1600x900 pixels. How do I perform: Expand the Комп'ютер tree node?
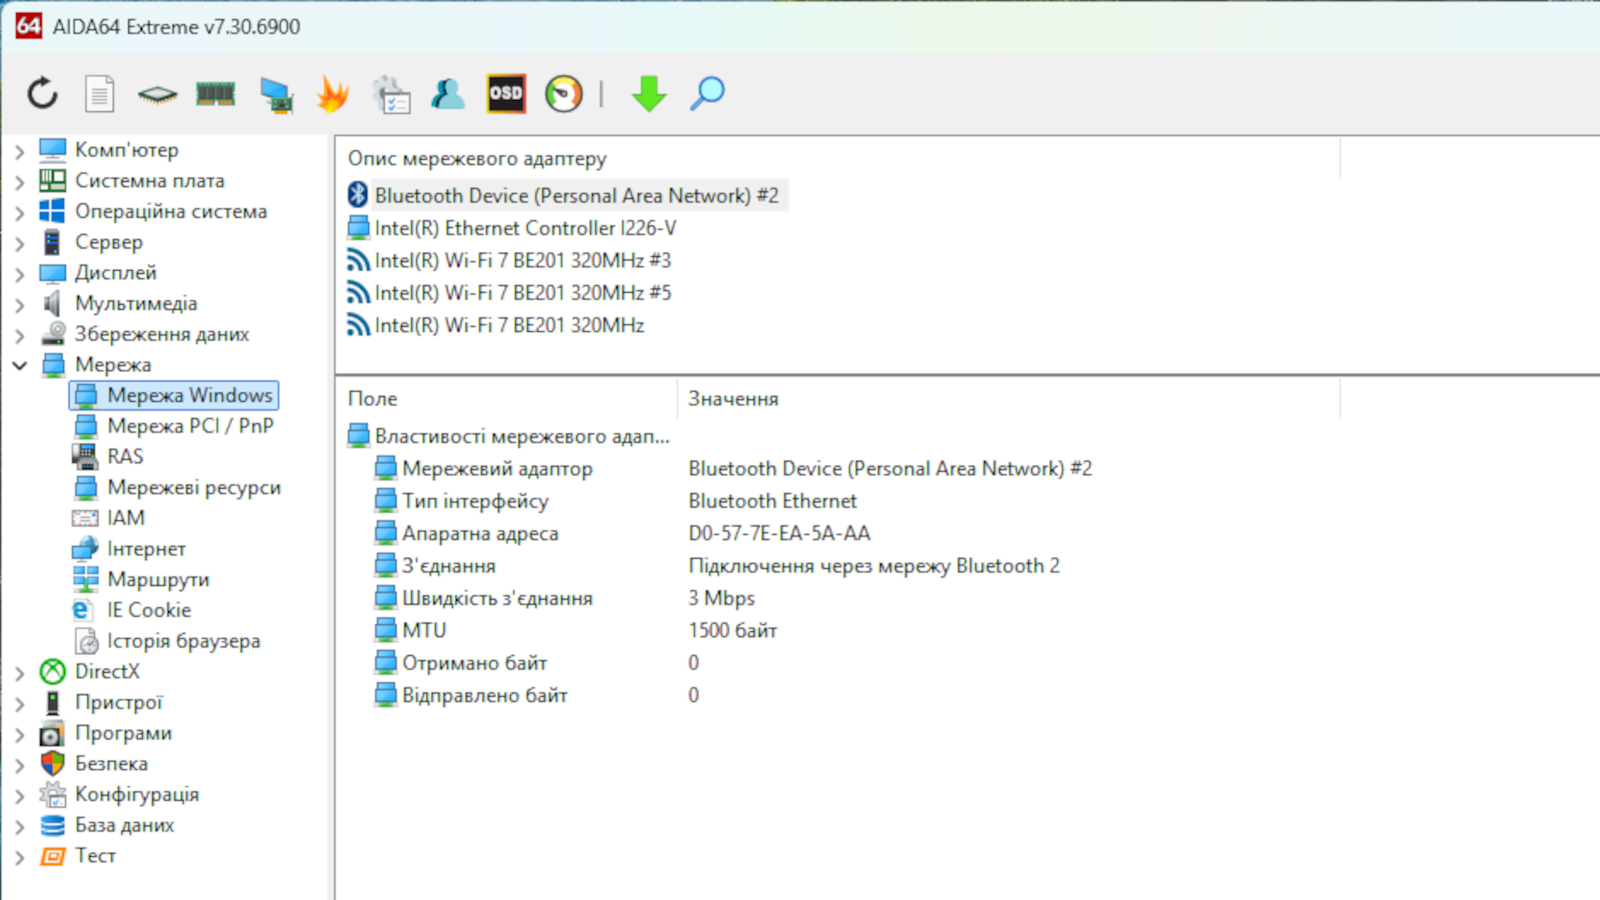[x=19, y=151]
